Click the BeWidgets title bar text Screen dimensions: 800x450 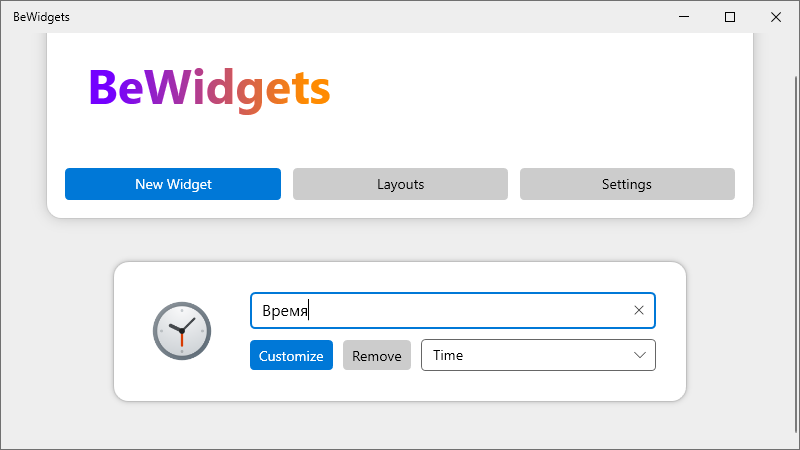pos(41,17)
